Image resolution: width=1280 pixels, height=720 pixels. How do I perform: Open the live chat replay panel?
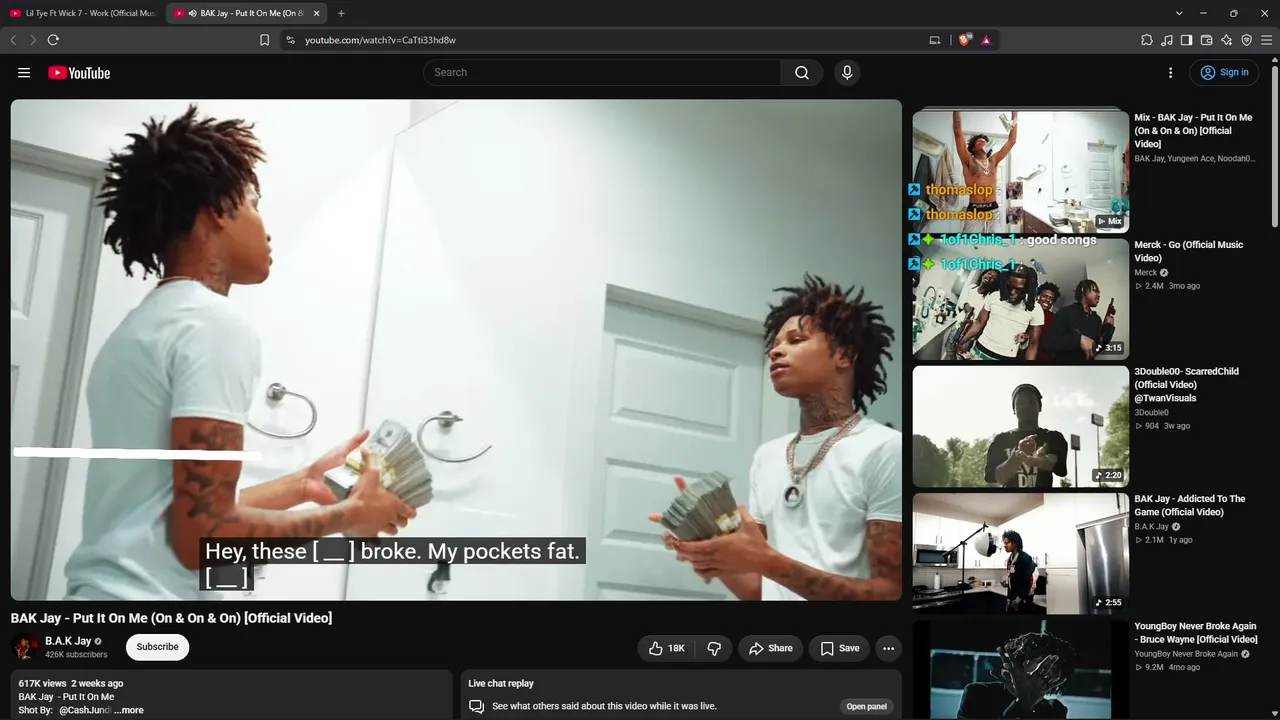tap(867, 706)
